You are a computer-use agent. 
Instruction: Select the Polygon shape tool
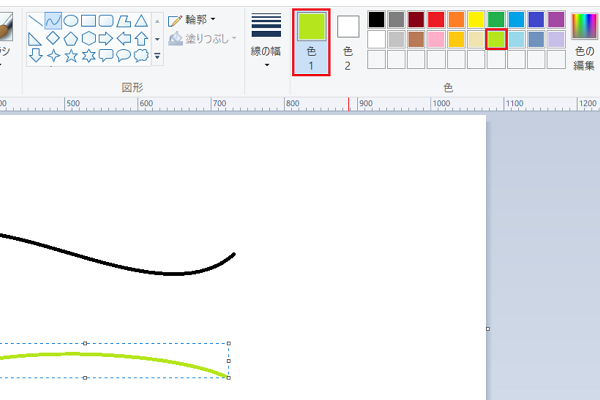coord(124,21)
